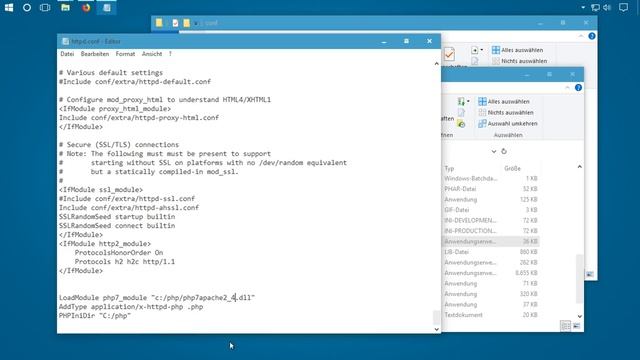Click the line 'AddType application/x-httpd-php .php'
This screenshot has width=640, height=360.
pyautogui.click(x=131, y=307)
